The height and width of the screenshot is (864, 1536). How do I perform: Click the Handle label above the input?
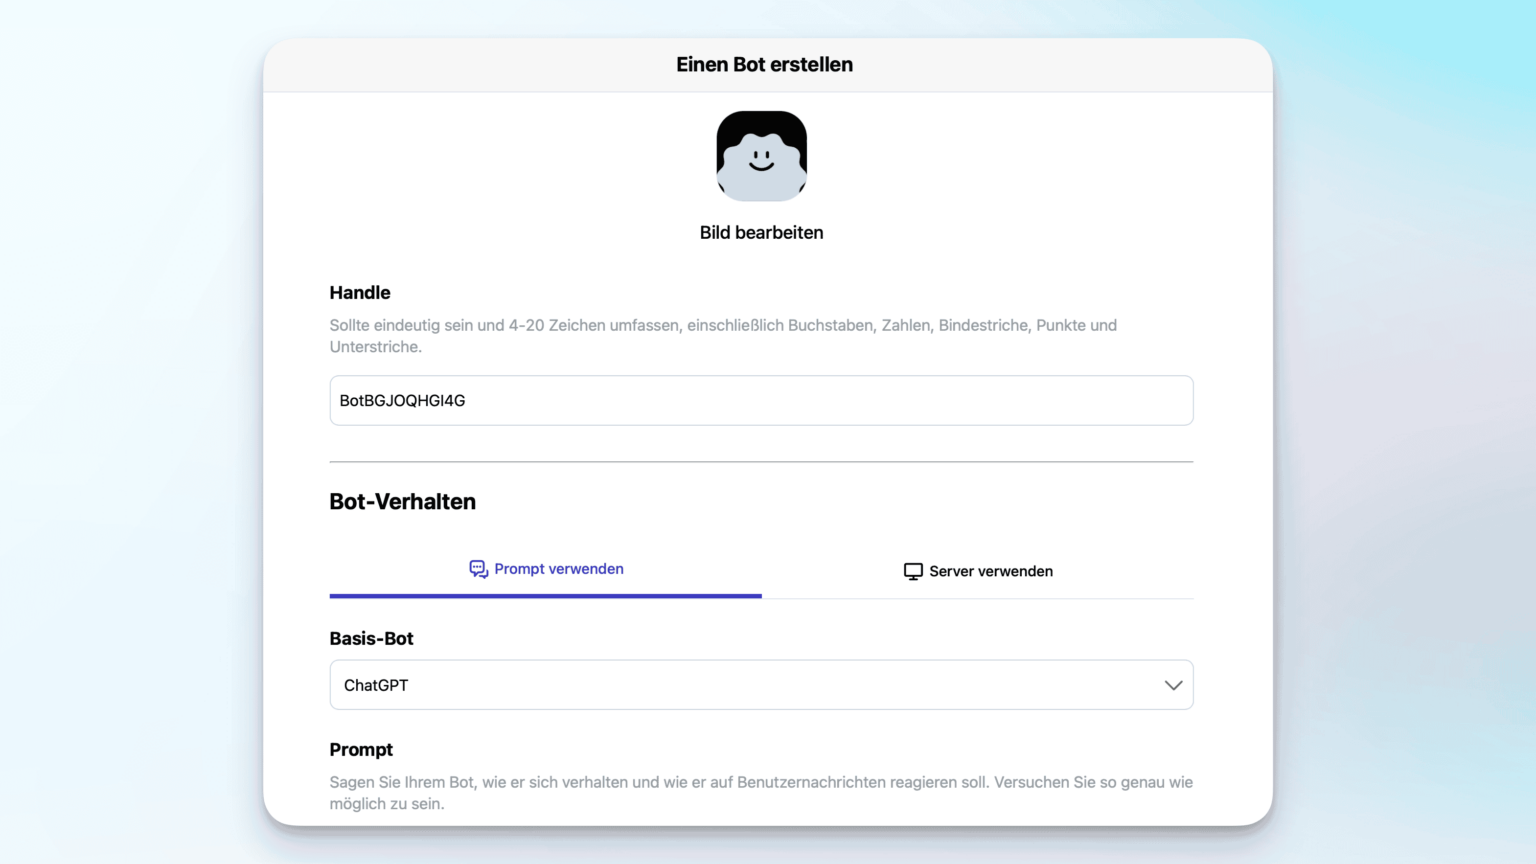pos(360,292)
